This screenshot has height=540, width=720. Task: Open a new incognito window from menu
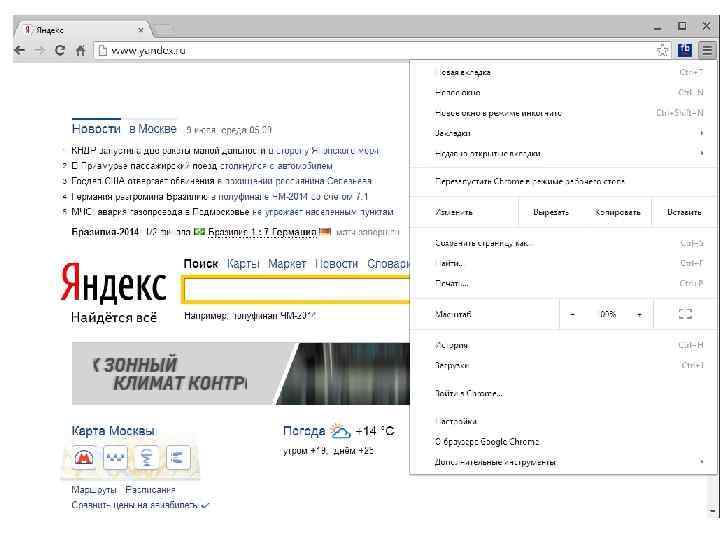[564, 113]
